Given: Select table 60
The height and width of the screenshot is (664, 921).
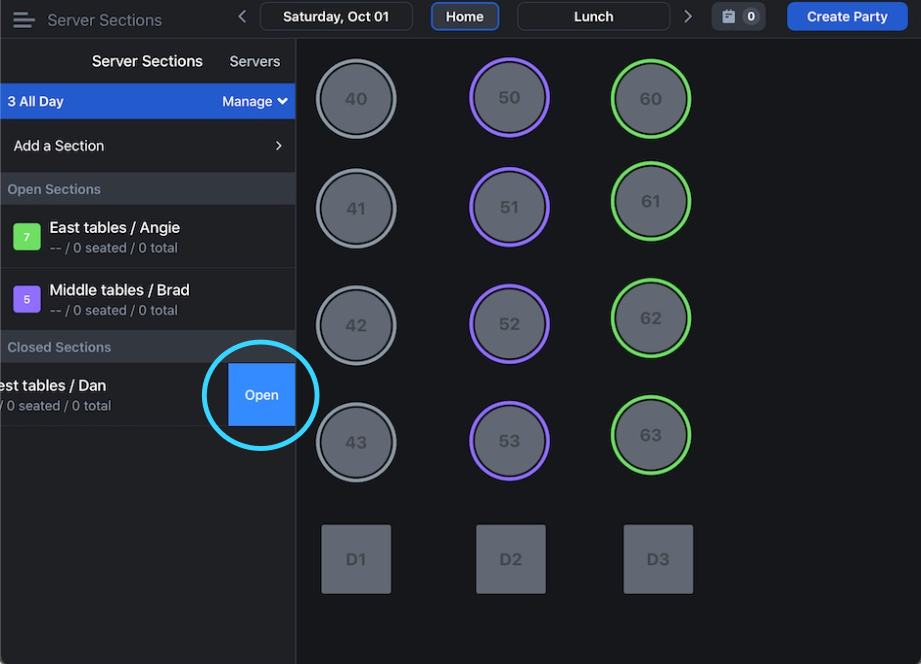Looking at the screenshot, I should (651, 99).
